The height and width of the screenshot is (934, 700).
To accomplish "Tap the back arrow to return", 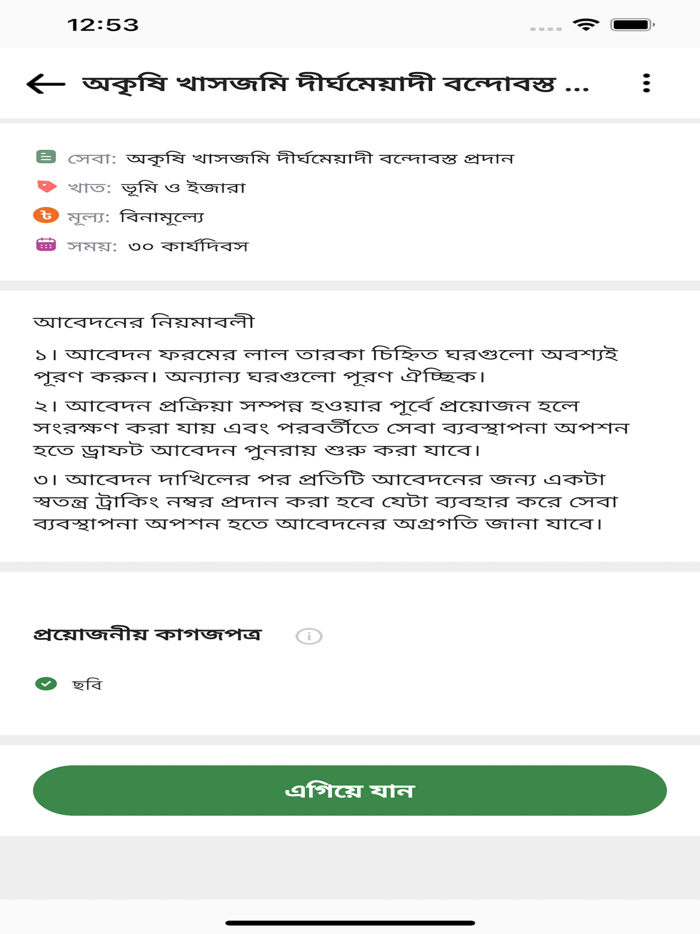I will (39, 84).
